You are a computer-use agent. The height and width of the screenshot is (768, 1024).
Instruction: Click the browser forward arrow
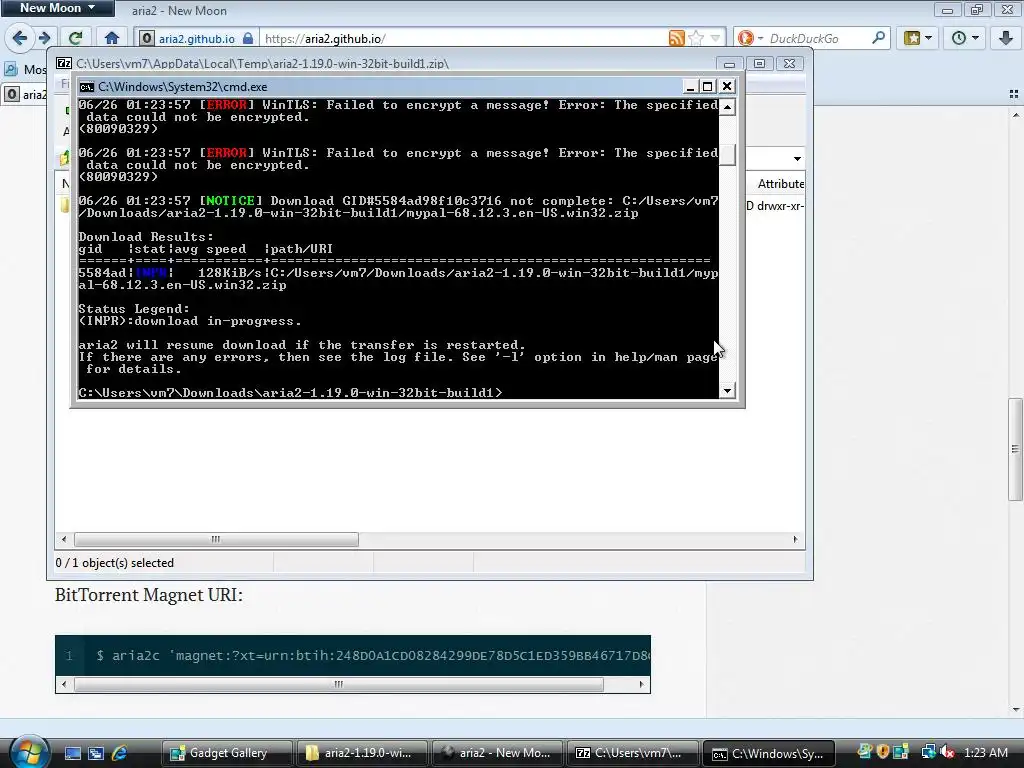(44, 38)
